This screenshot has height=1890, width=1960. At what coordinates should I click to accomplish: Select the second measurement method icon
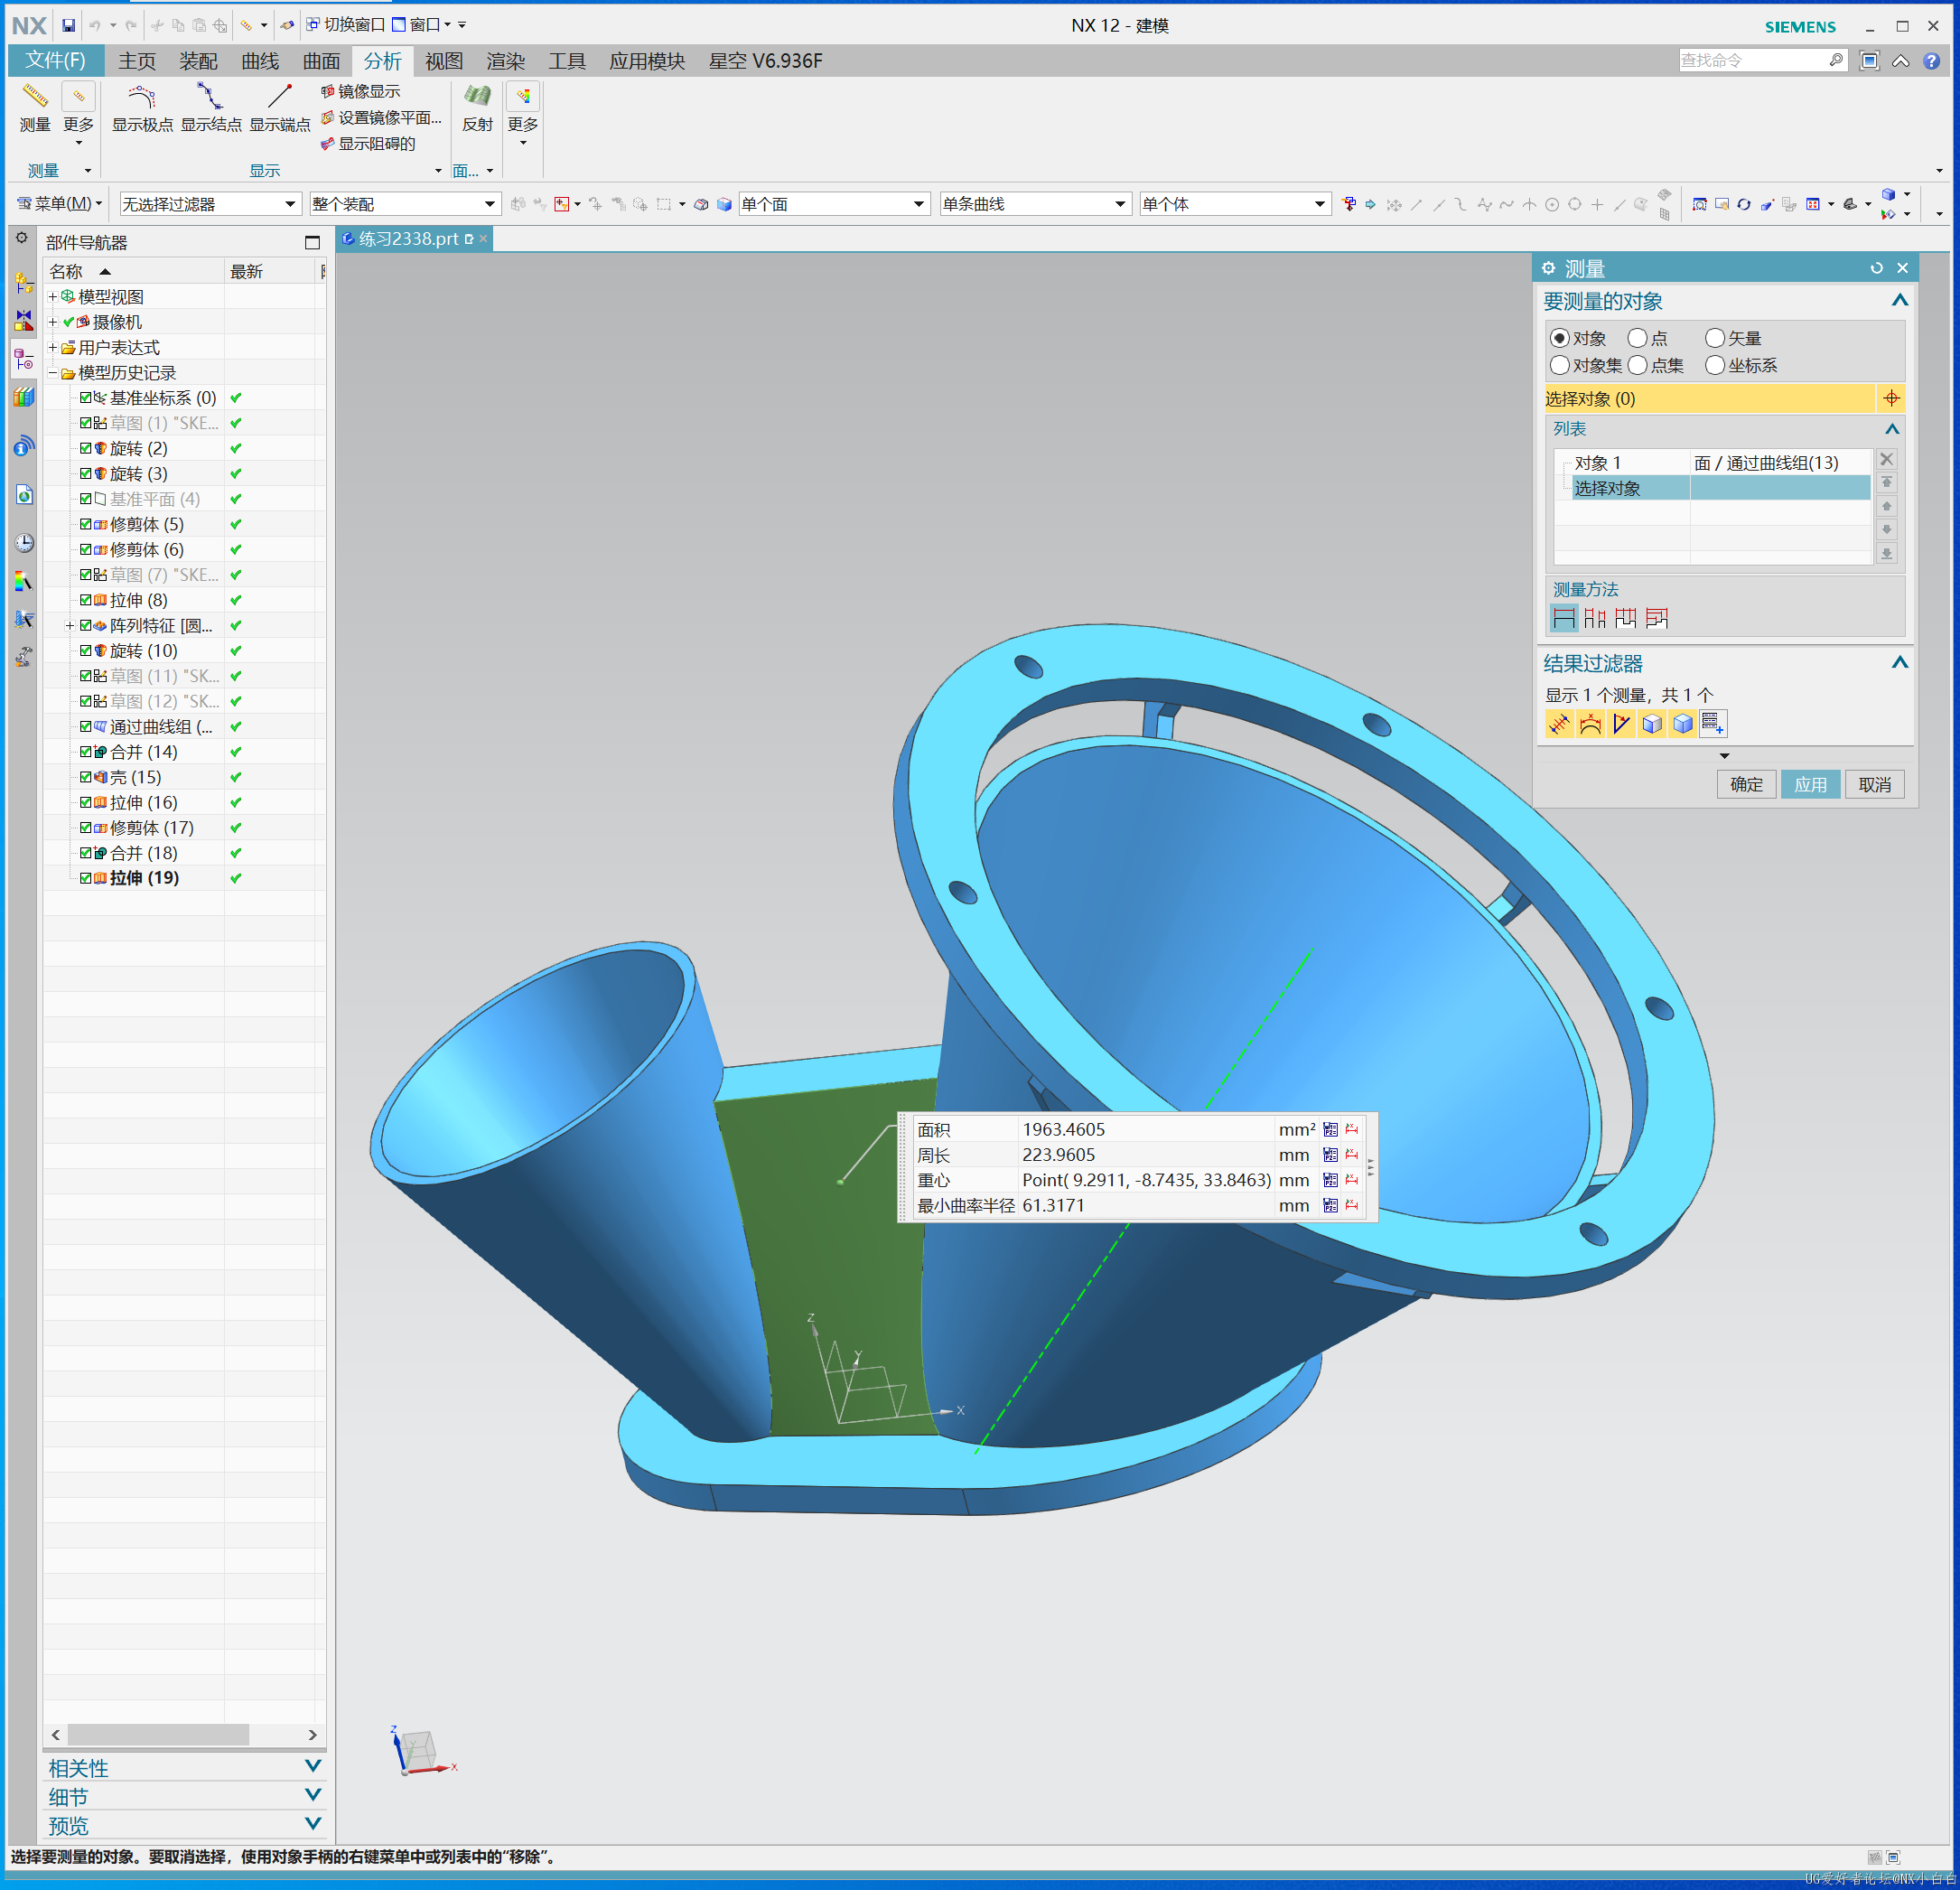(1595, 618)
